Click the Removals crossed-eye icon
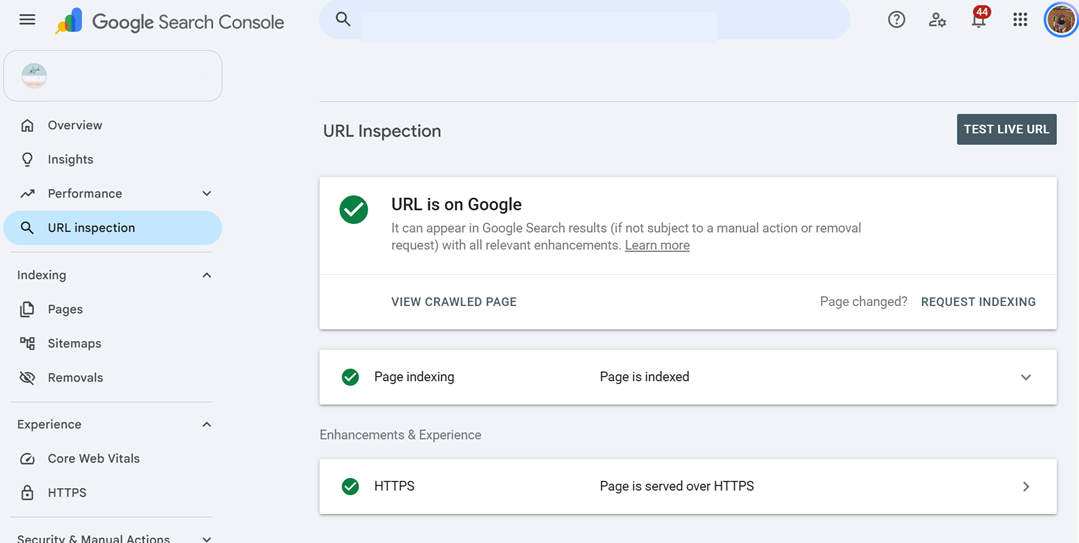 (x=27, y=378)
